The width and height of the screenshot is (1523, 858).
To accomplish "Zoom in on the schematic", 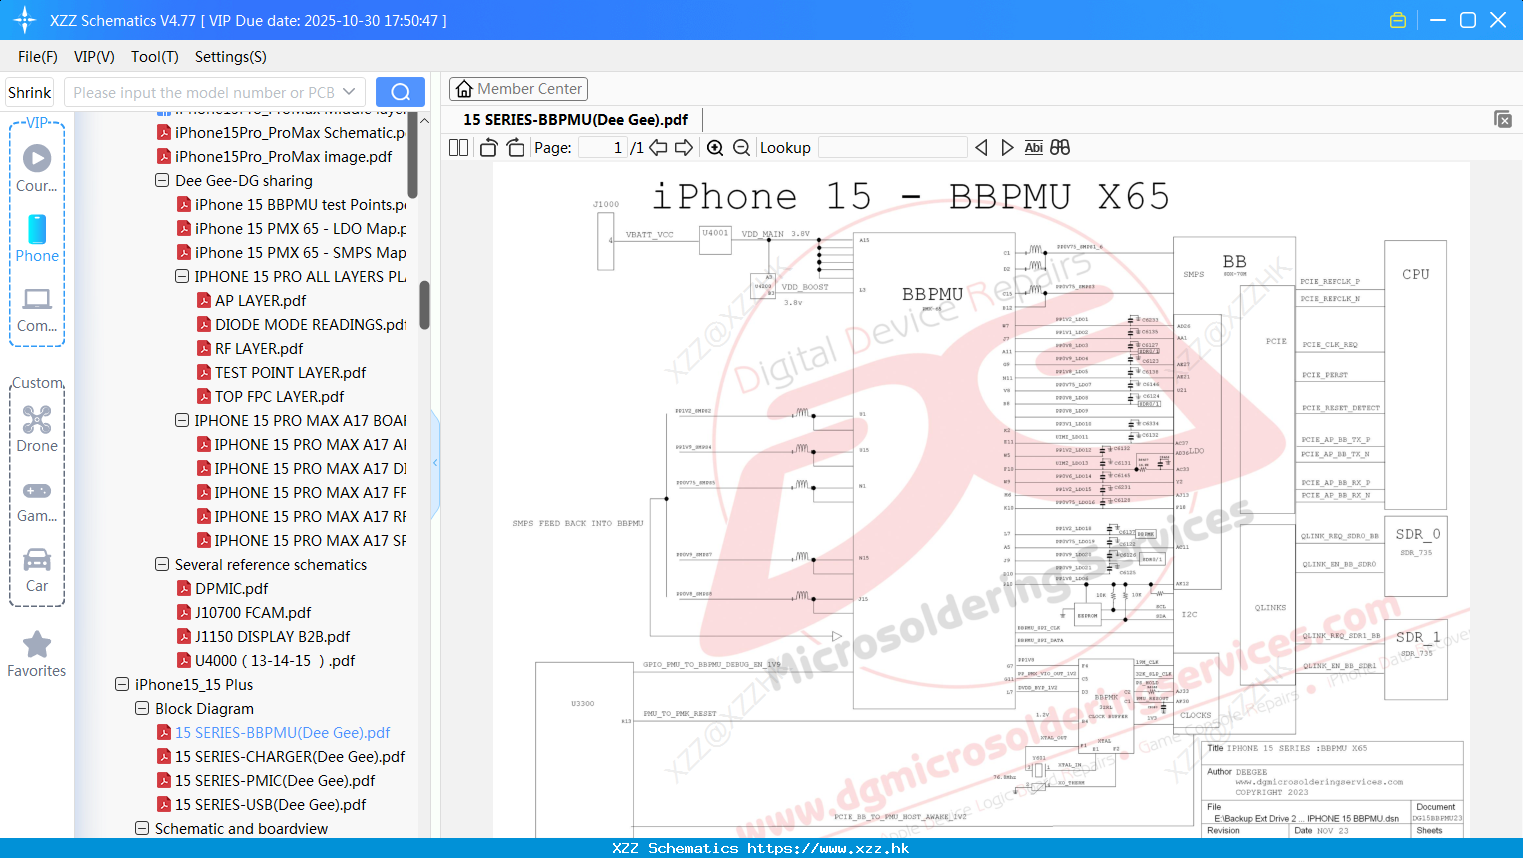I will pos(715,147).
